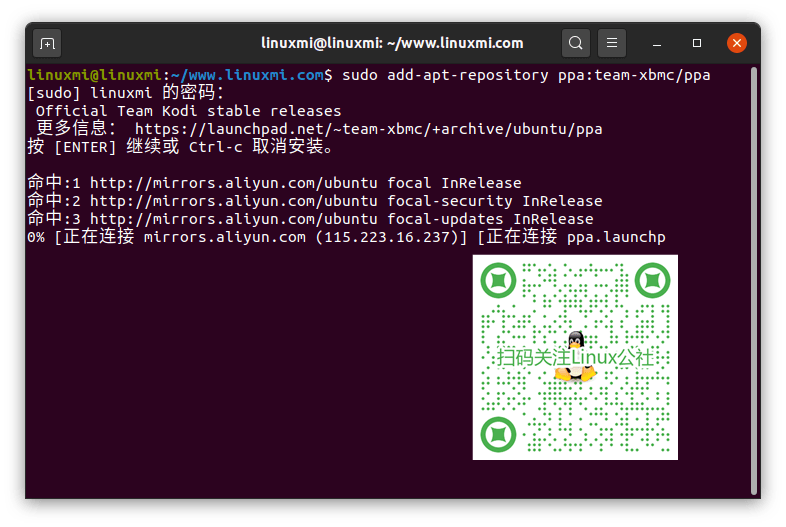
Task: Click the window title linuxmi@linuxmi text
Action: click(392, 43)
